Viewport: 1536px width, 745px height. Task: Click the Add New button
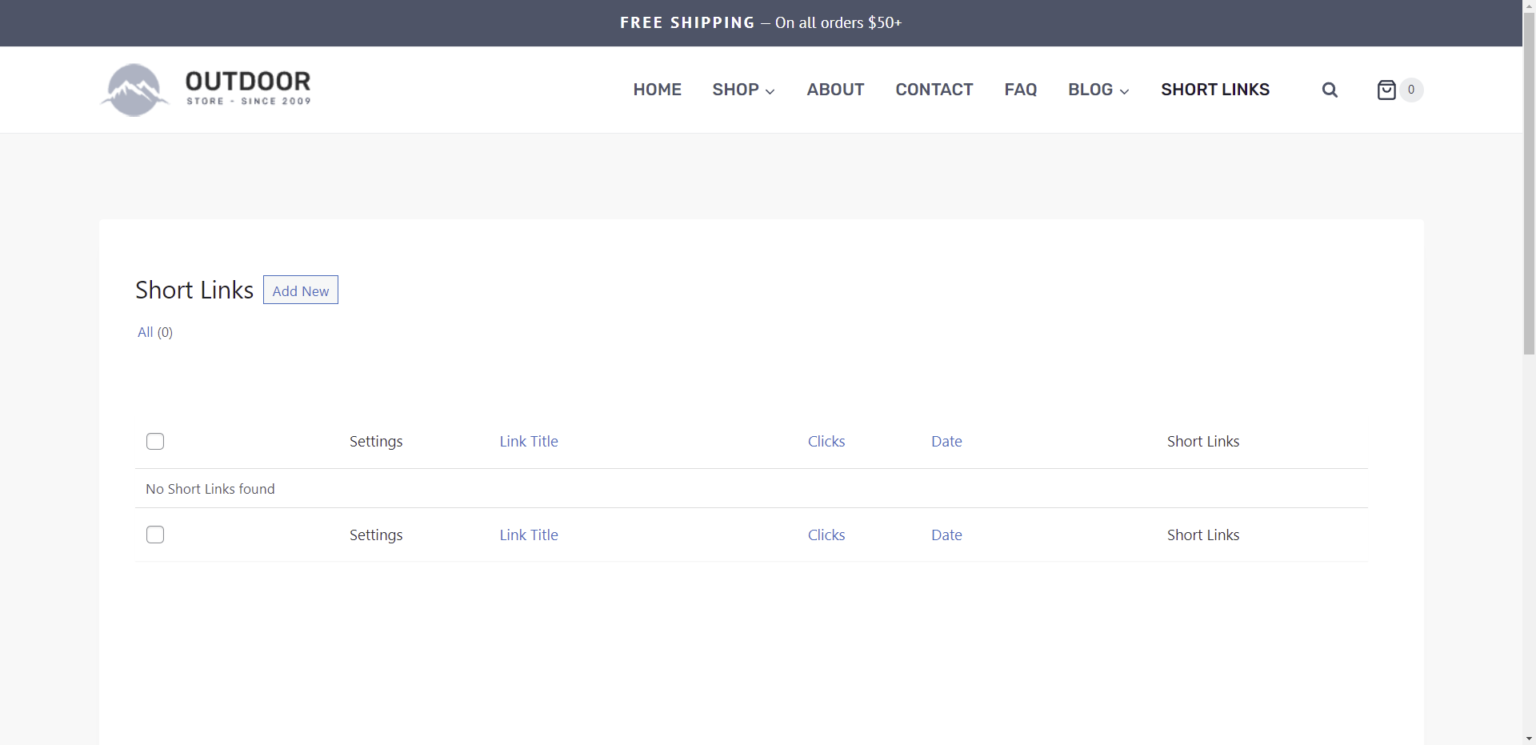[300, 290]
